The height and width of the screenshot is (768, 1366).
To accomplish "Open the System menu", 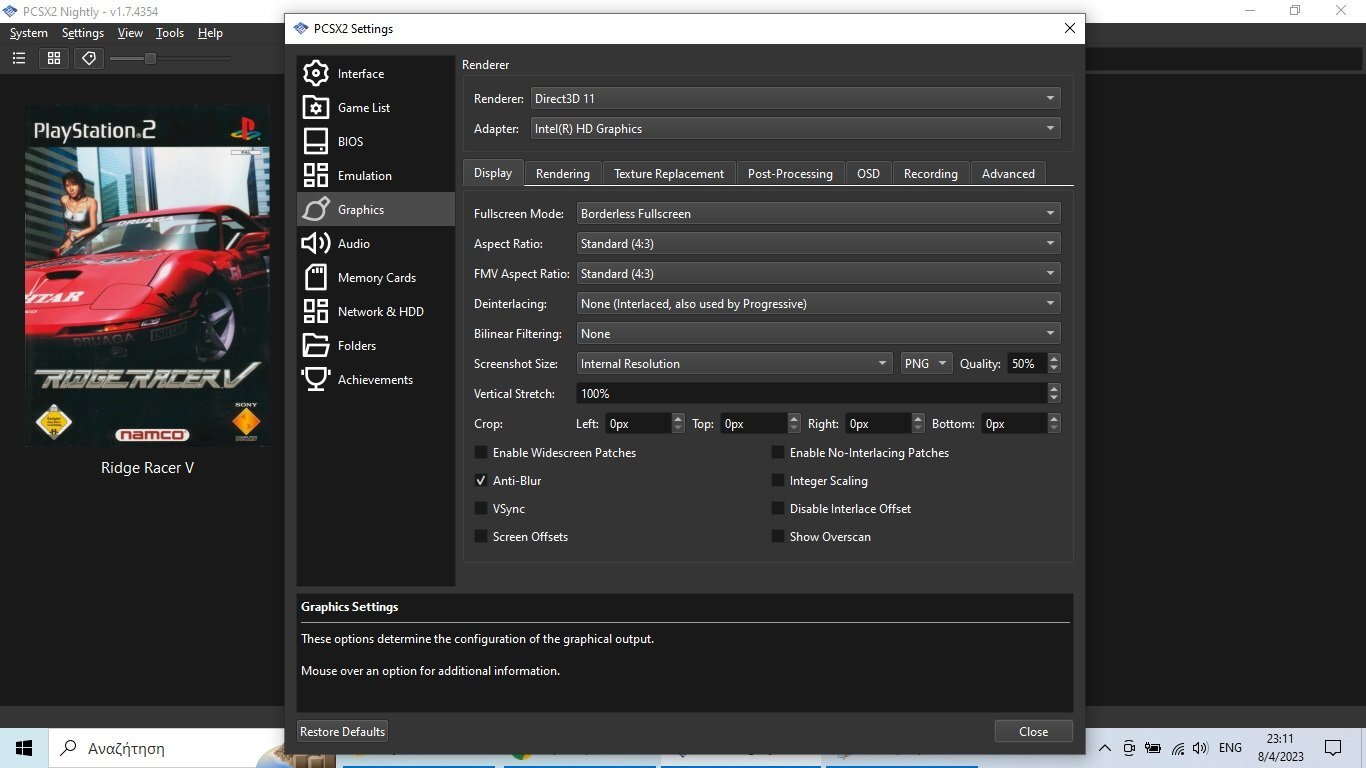I will [x=29, y=33].
